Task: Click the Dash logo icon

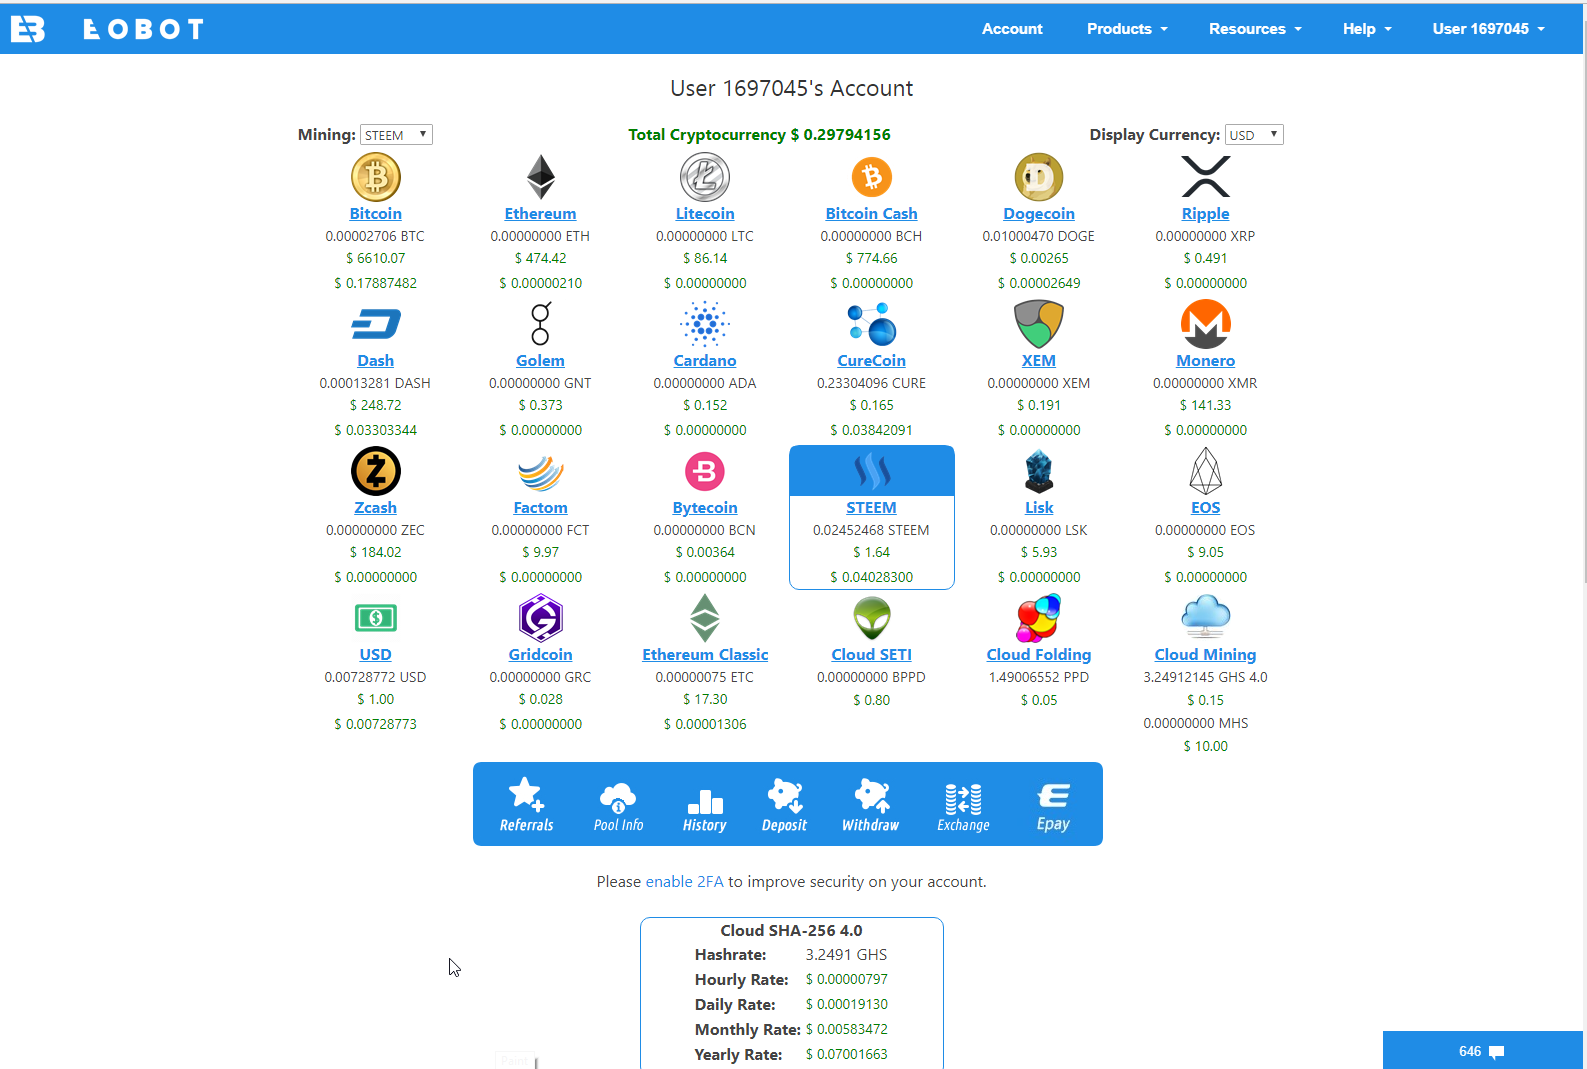Action: click(x=376, y=324)
